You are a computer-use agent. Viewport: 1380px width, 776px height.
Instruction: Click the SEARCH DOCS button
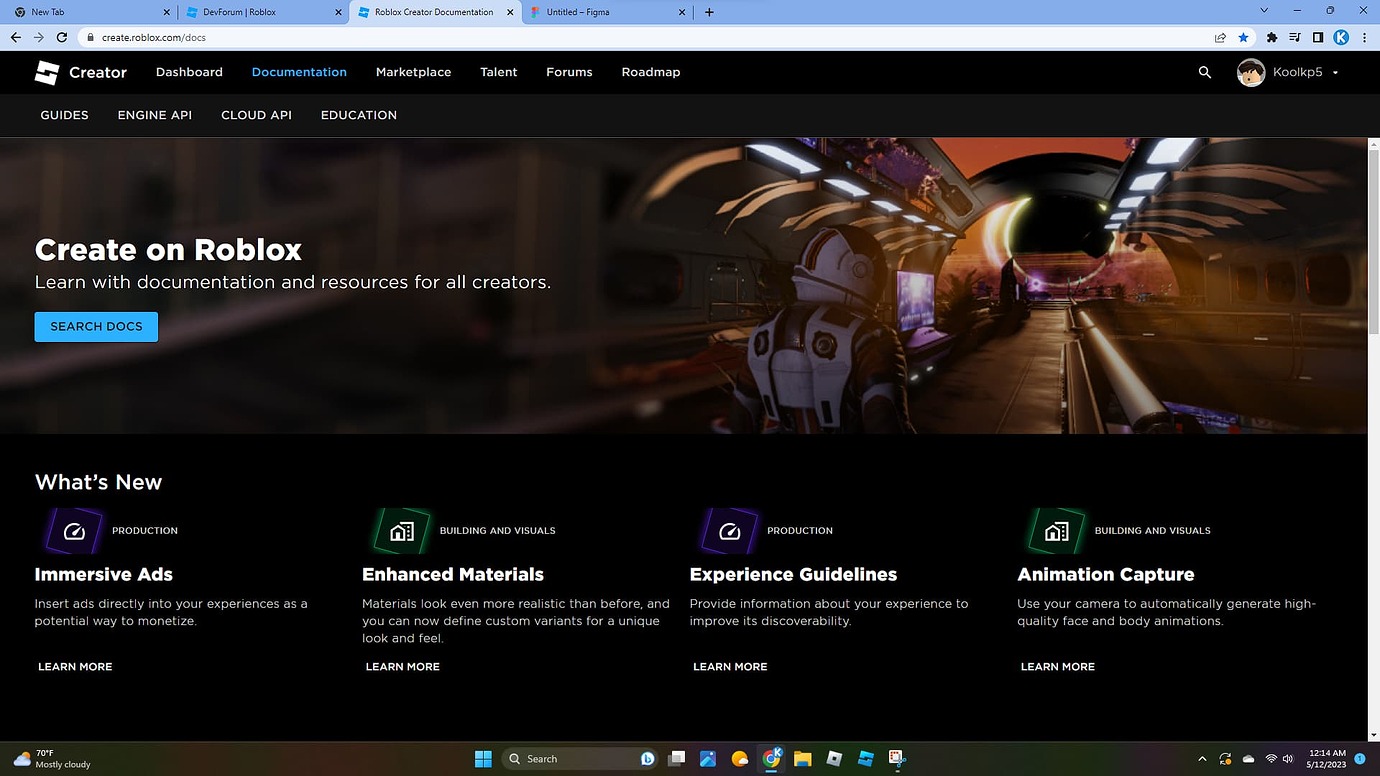[x=95, y=326]
